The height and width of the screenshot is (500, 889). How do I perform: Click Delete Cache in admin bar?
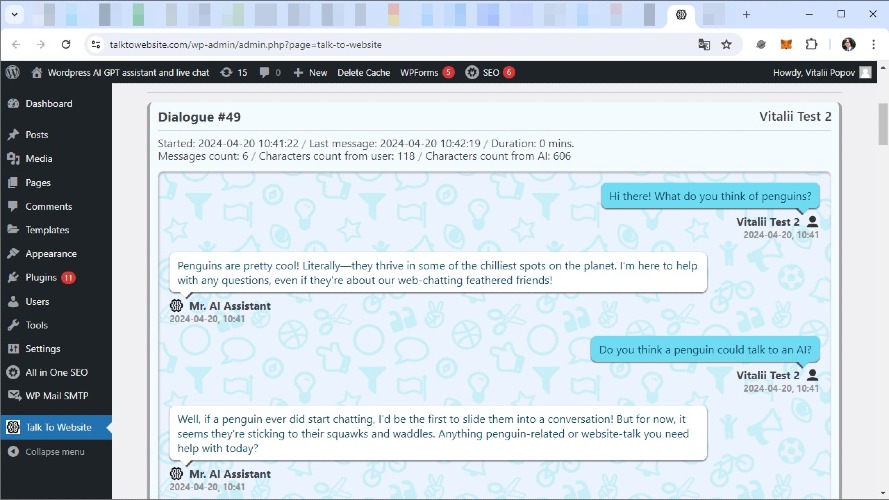click(x=363, y=73)
